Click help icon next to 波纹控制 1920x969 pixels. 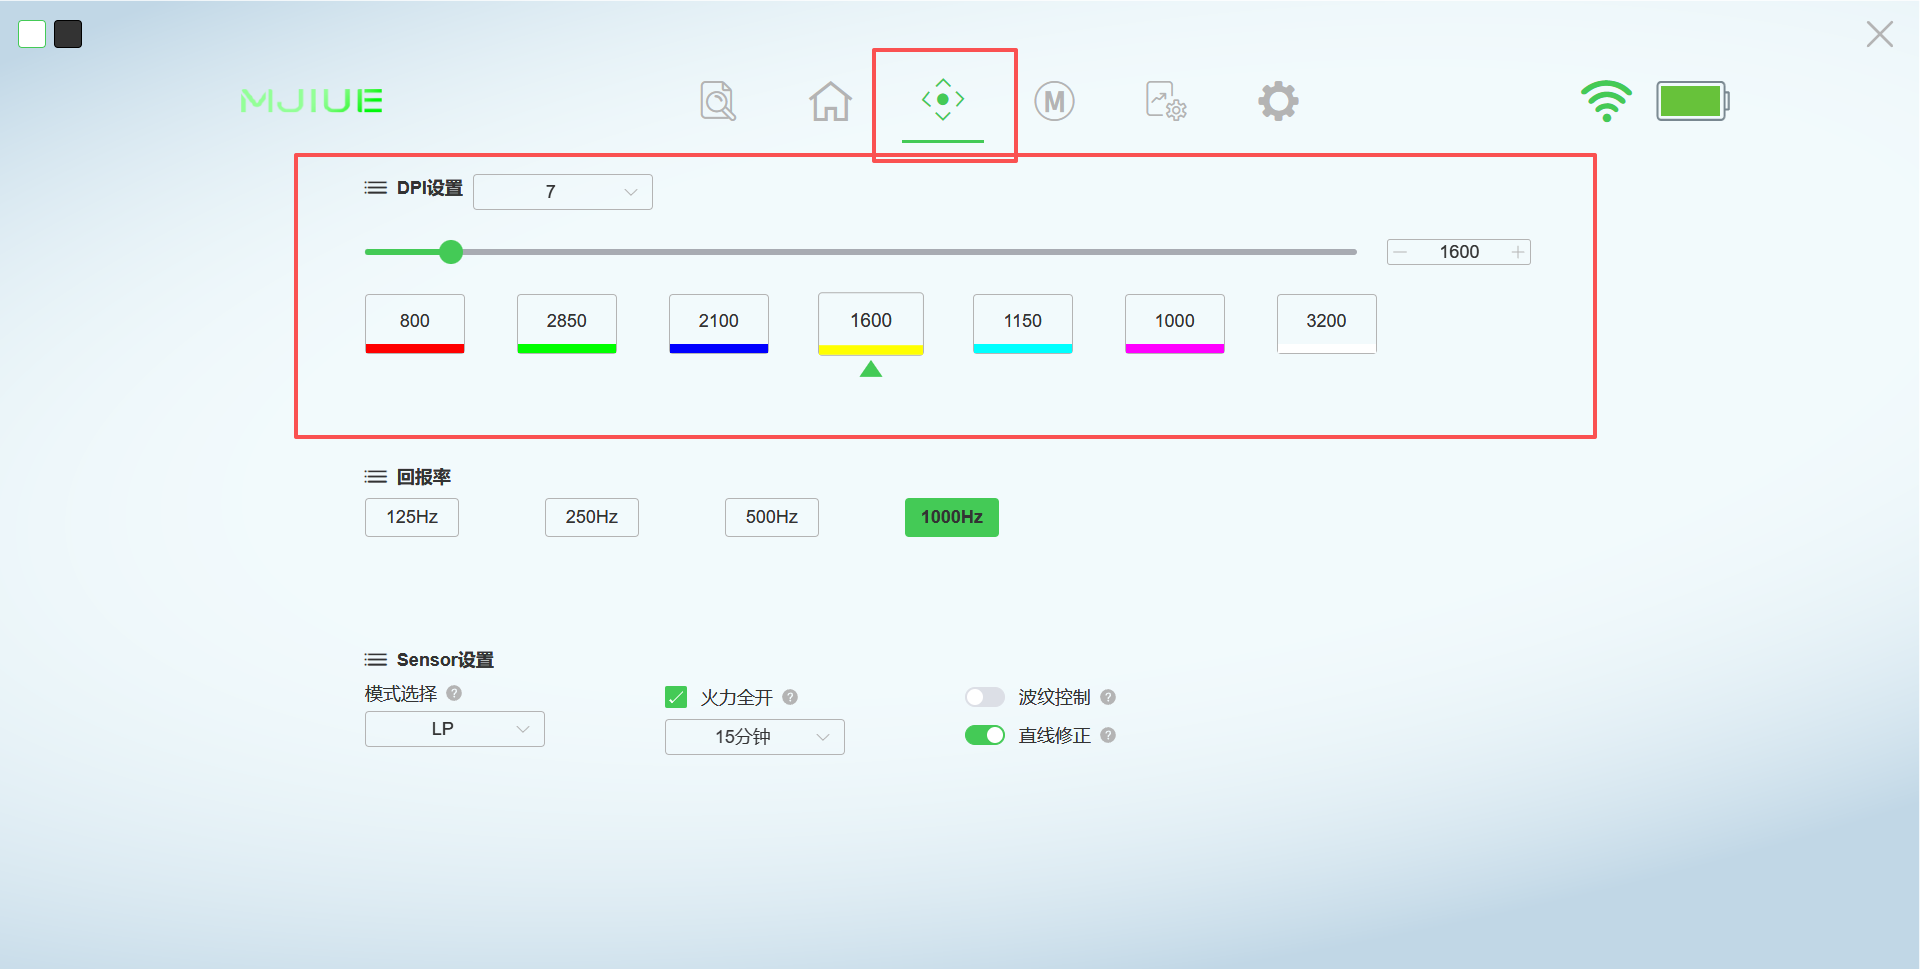(1108, 697)
